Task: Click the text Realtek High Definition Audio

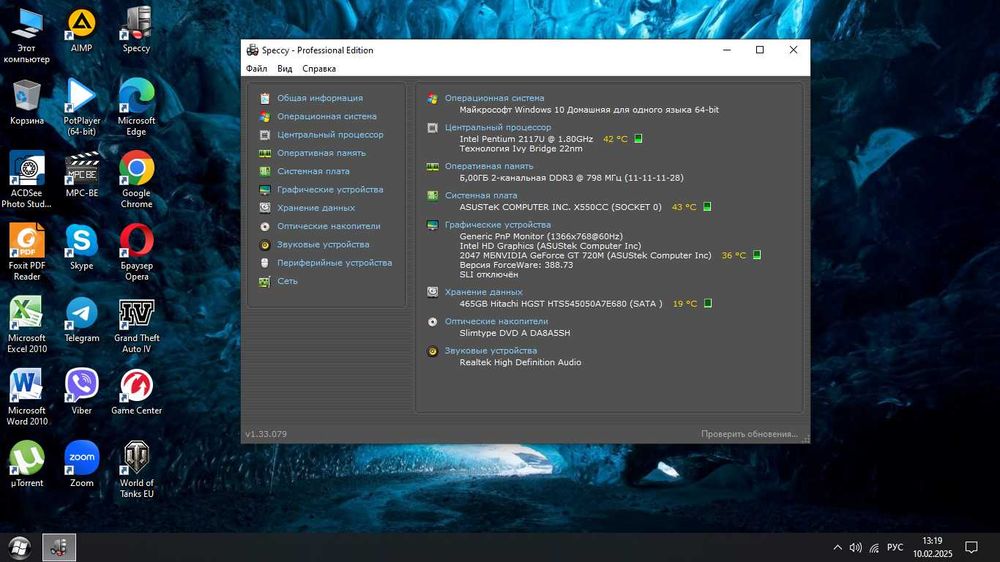Action: [x=520, y=362]
